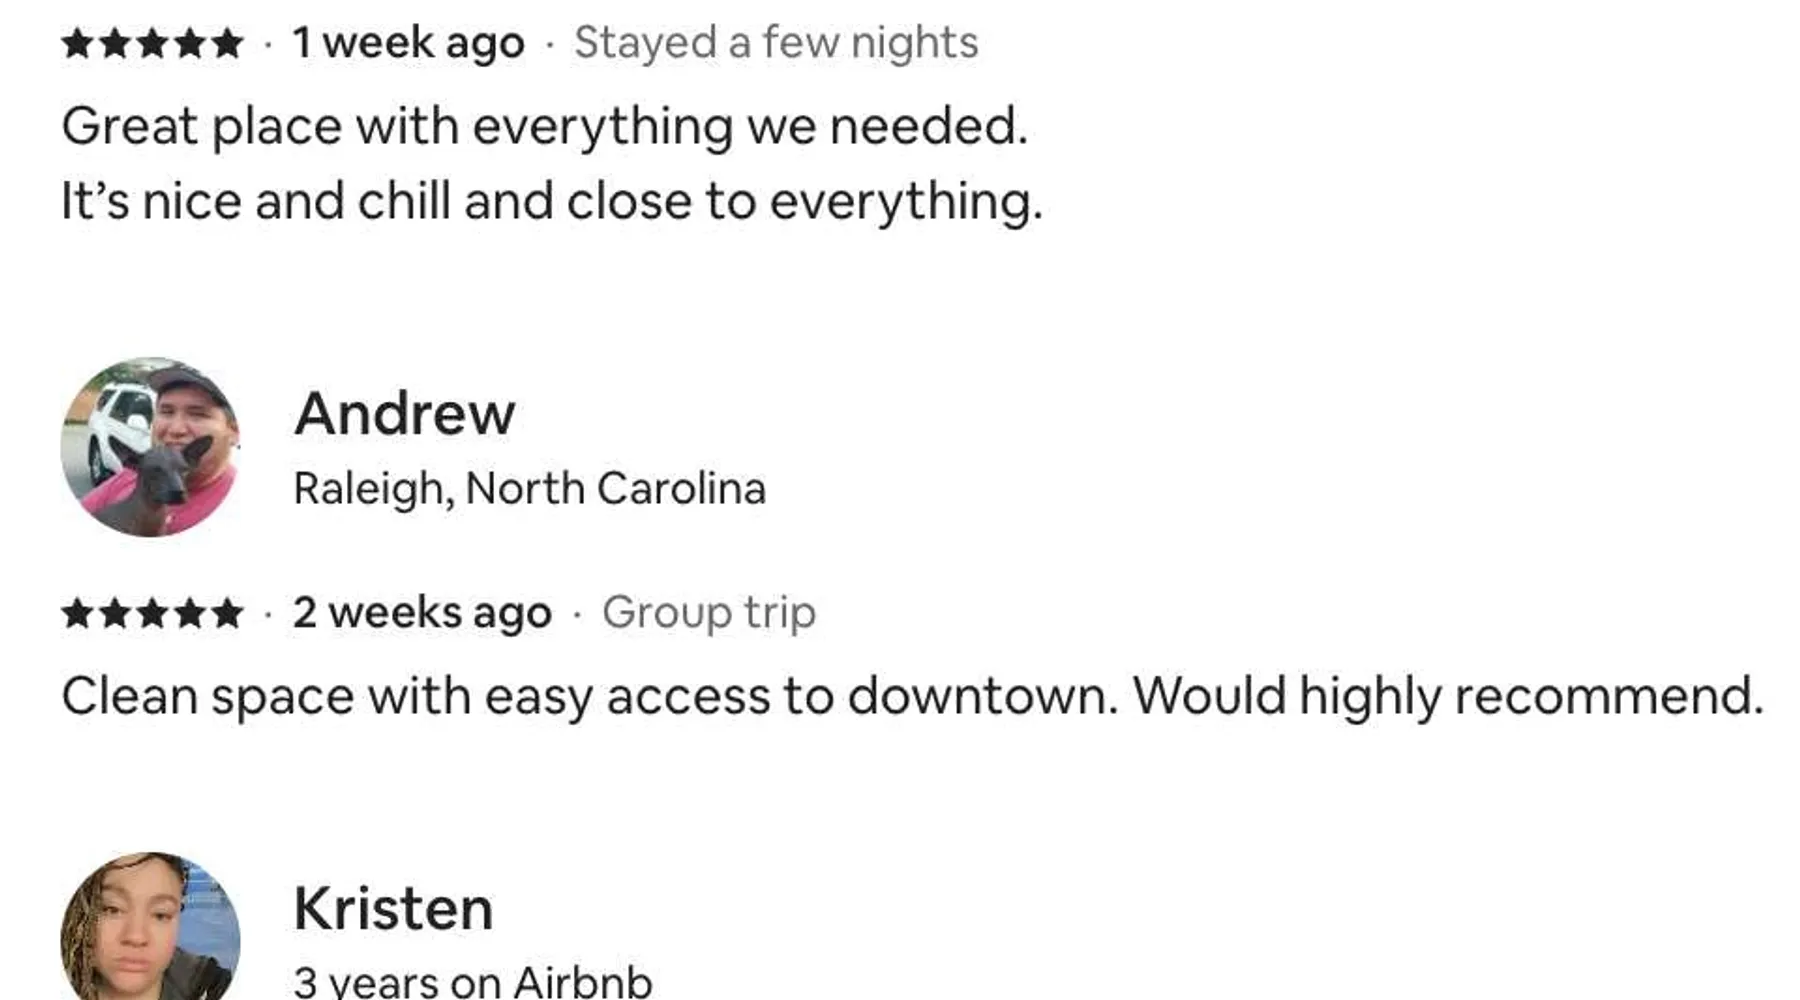The image size is (1800, 1000).
Task: Click the Raleigh, North Carolina location text
Action: click(529, 489)
